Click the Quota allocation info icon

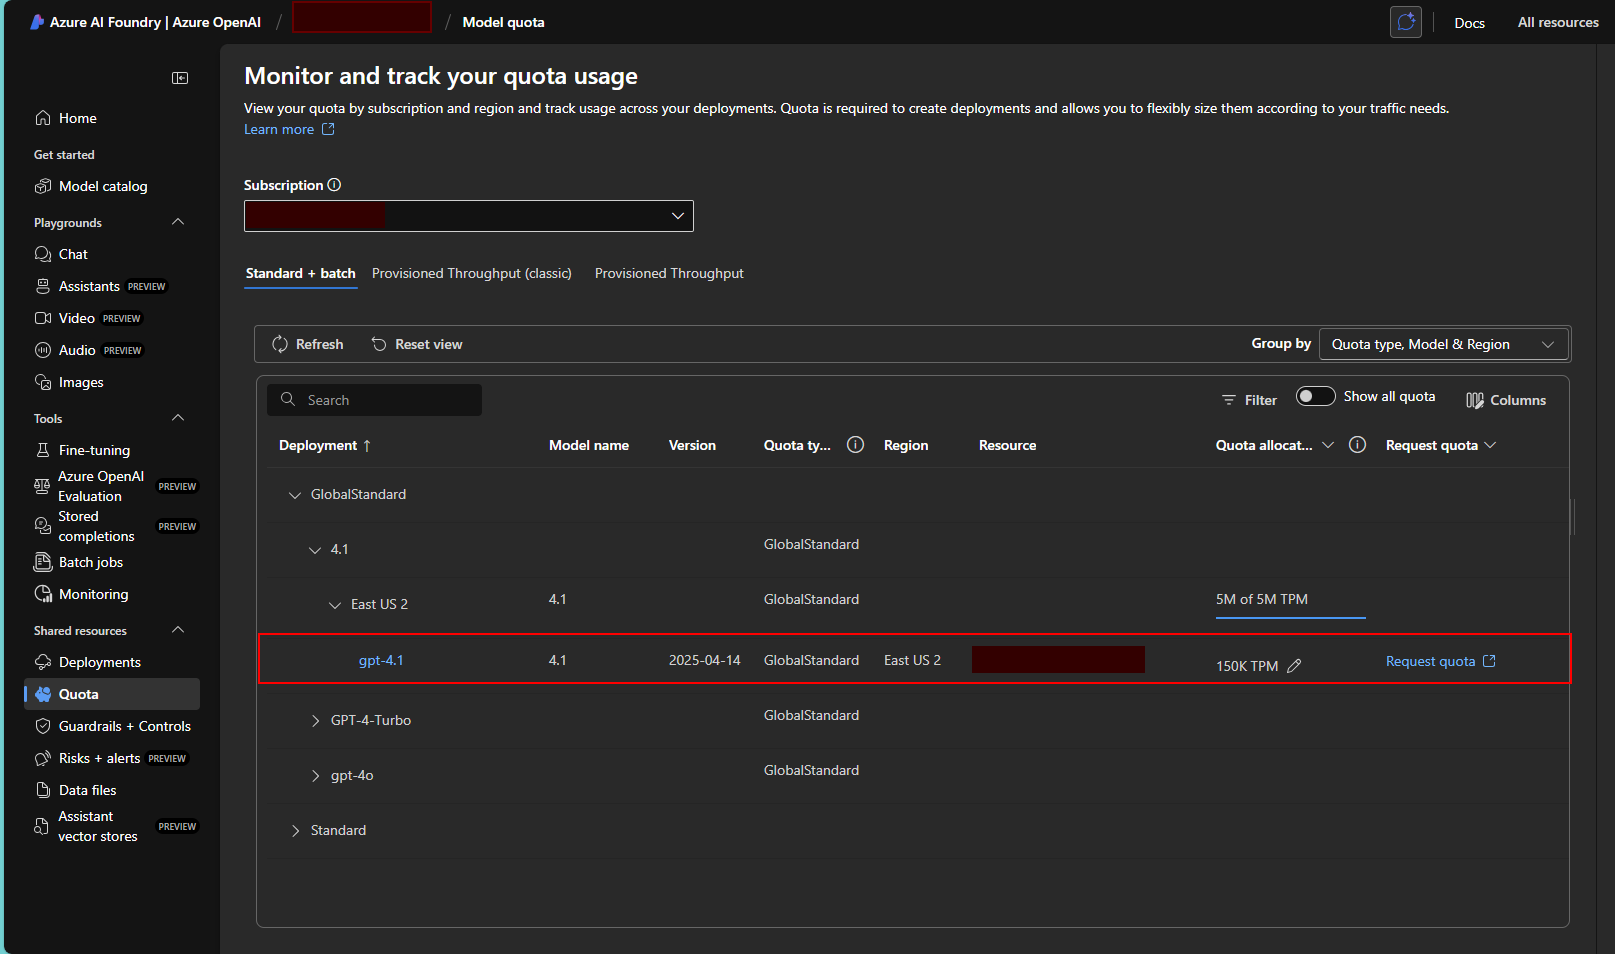click(x=1357, y=445)
